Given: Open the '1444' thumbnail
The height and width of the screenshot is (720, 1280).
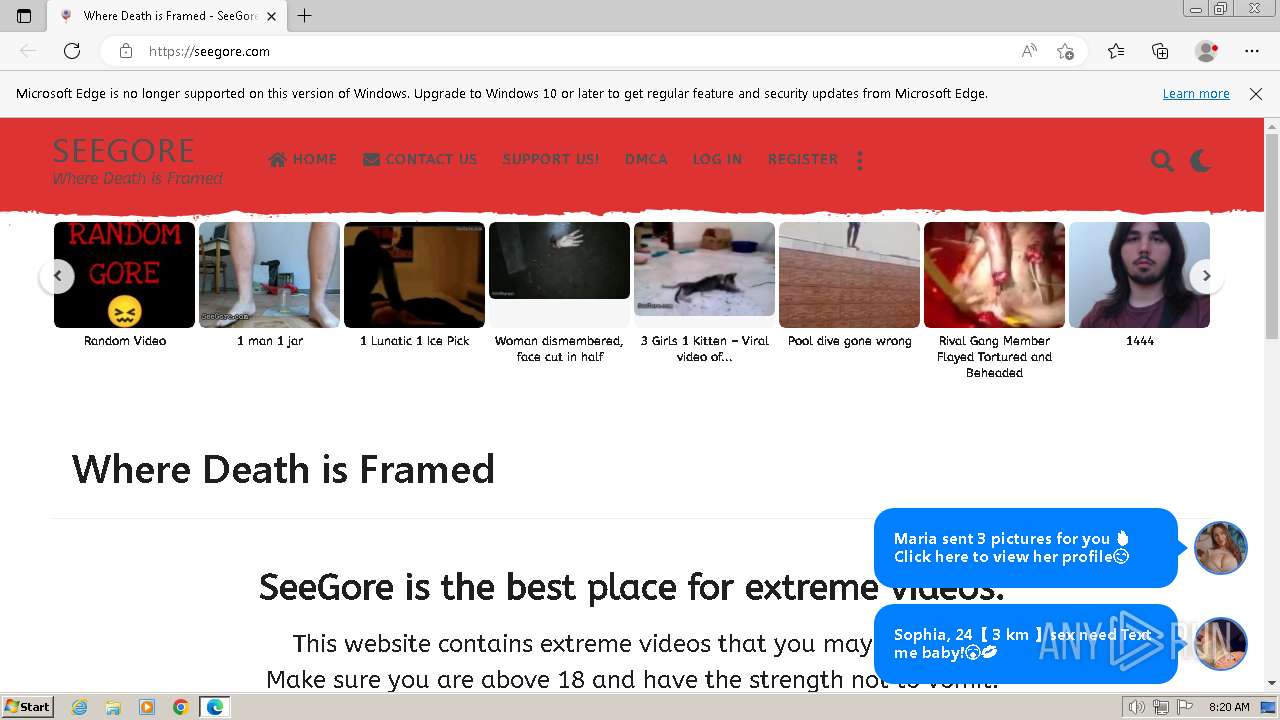Looking at the screenshot, I should [x=1139, y=275].
